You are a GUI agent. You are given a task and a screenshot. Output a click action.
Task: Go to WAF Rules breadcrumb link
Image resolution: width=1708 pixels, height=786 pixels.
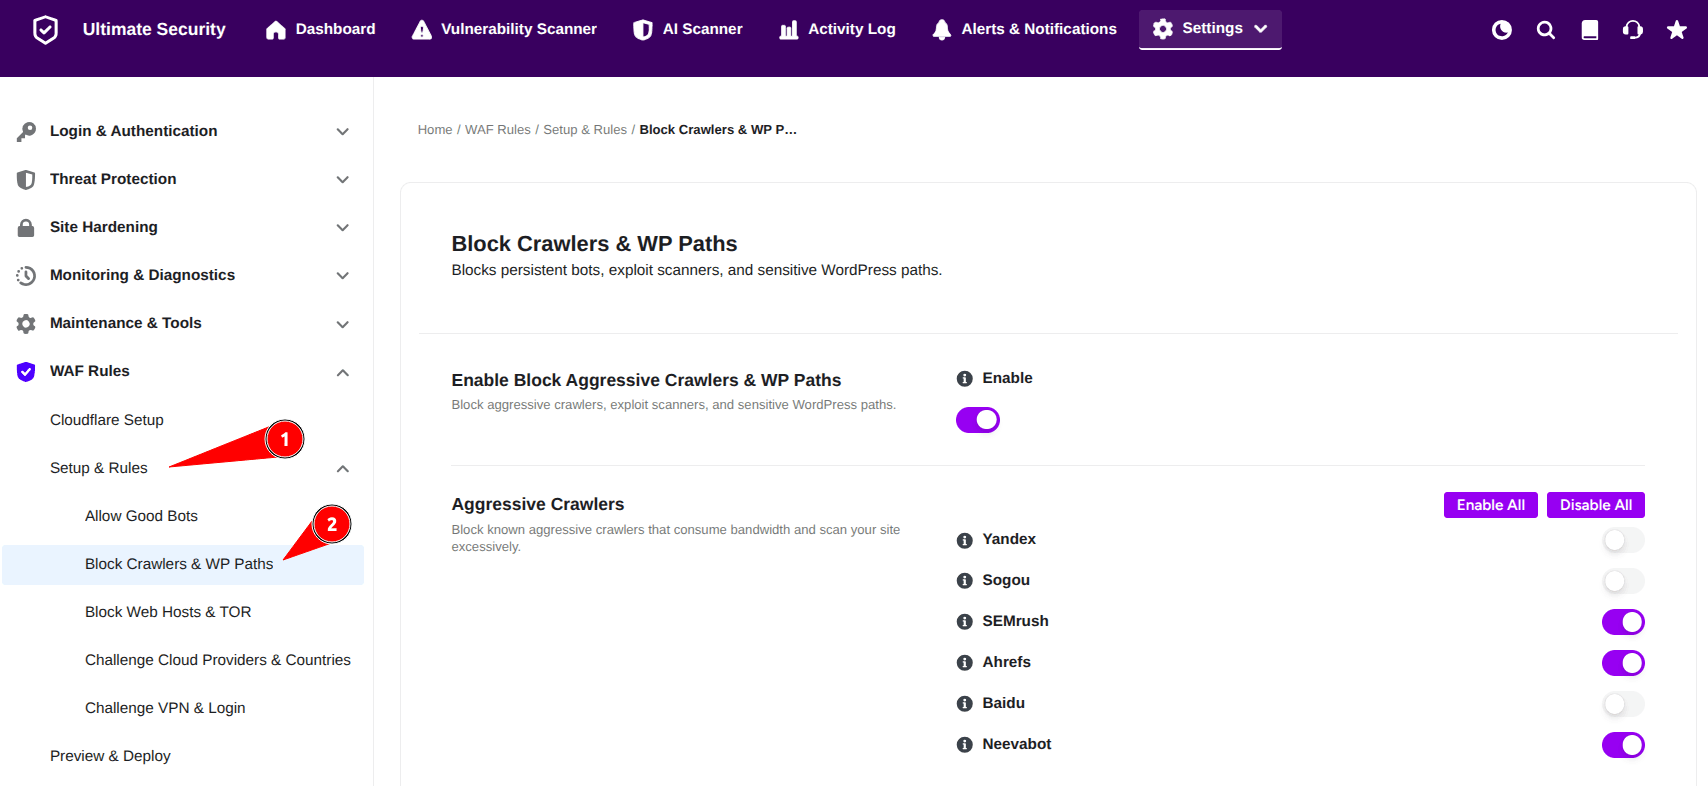tap(498, 130)
